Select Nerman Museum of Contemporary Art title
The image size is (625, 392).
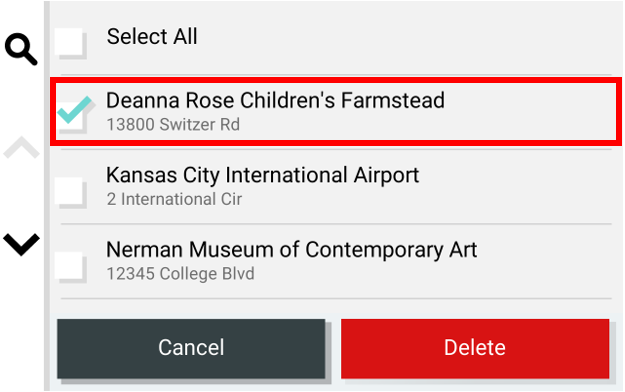click(x=291, y=250)
